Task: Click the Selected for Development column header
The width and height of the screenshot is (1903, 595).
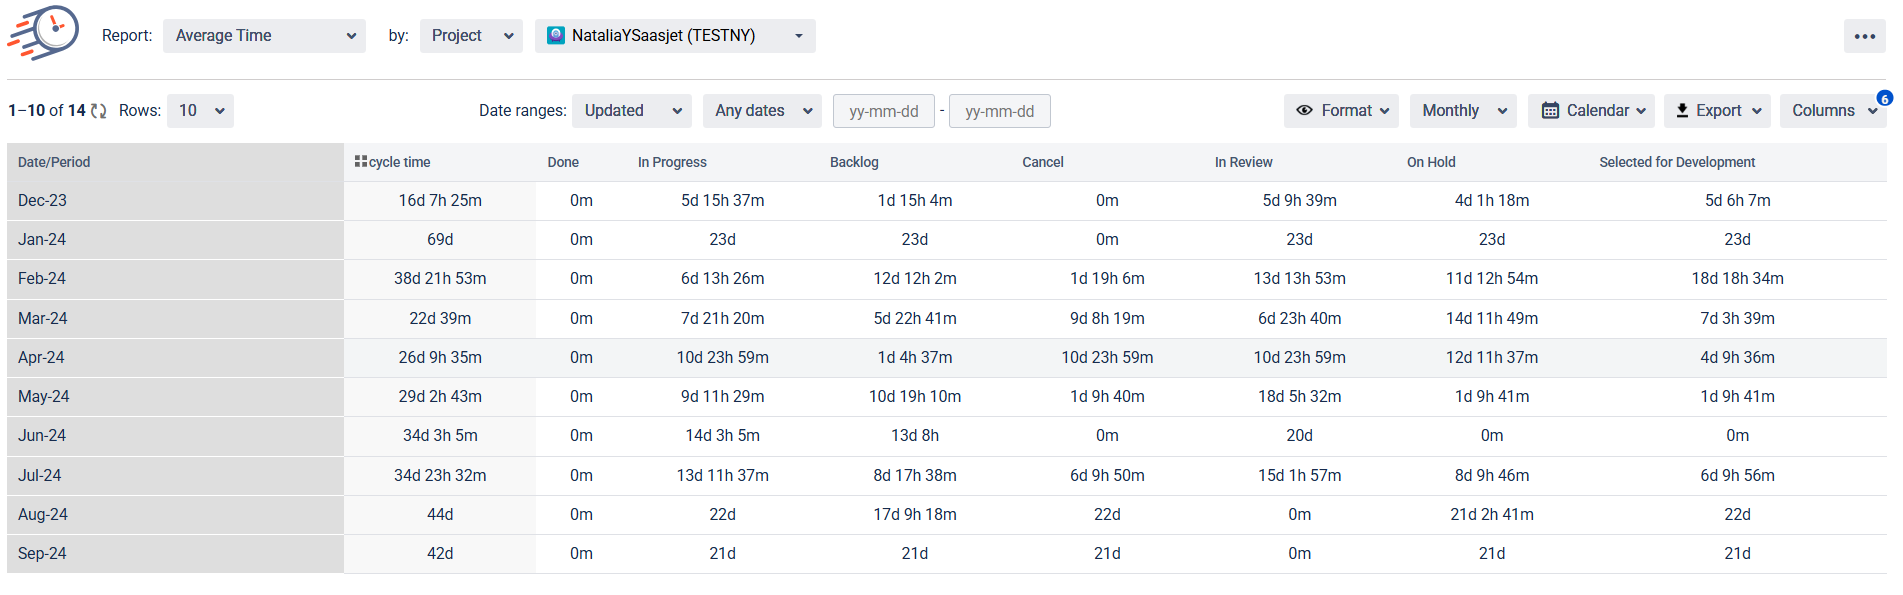Action: point(1676,162)
